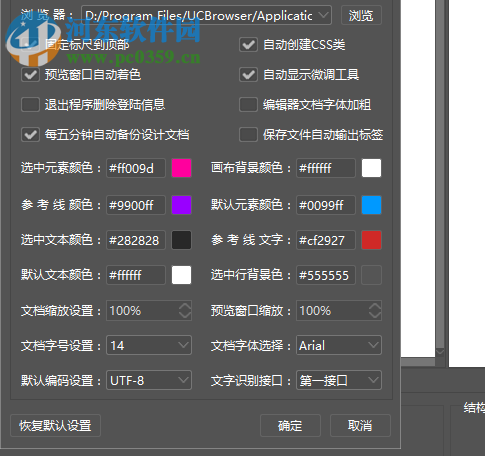Open 文档字体选择 dropdown showing Arial
Screen dimensions: 485x456
coord(339,345)
